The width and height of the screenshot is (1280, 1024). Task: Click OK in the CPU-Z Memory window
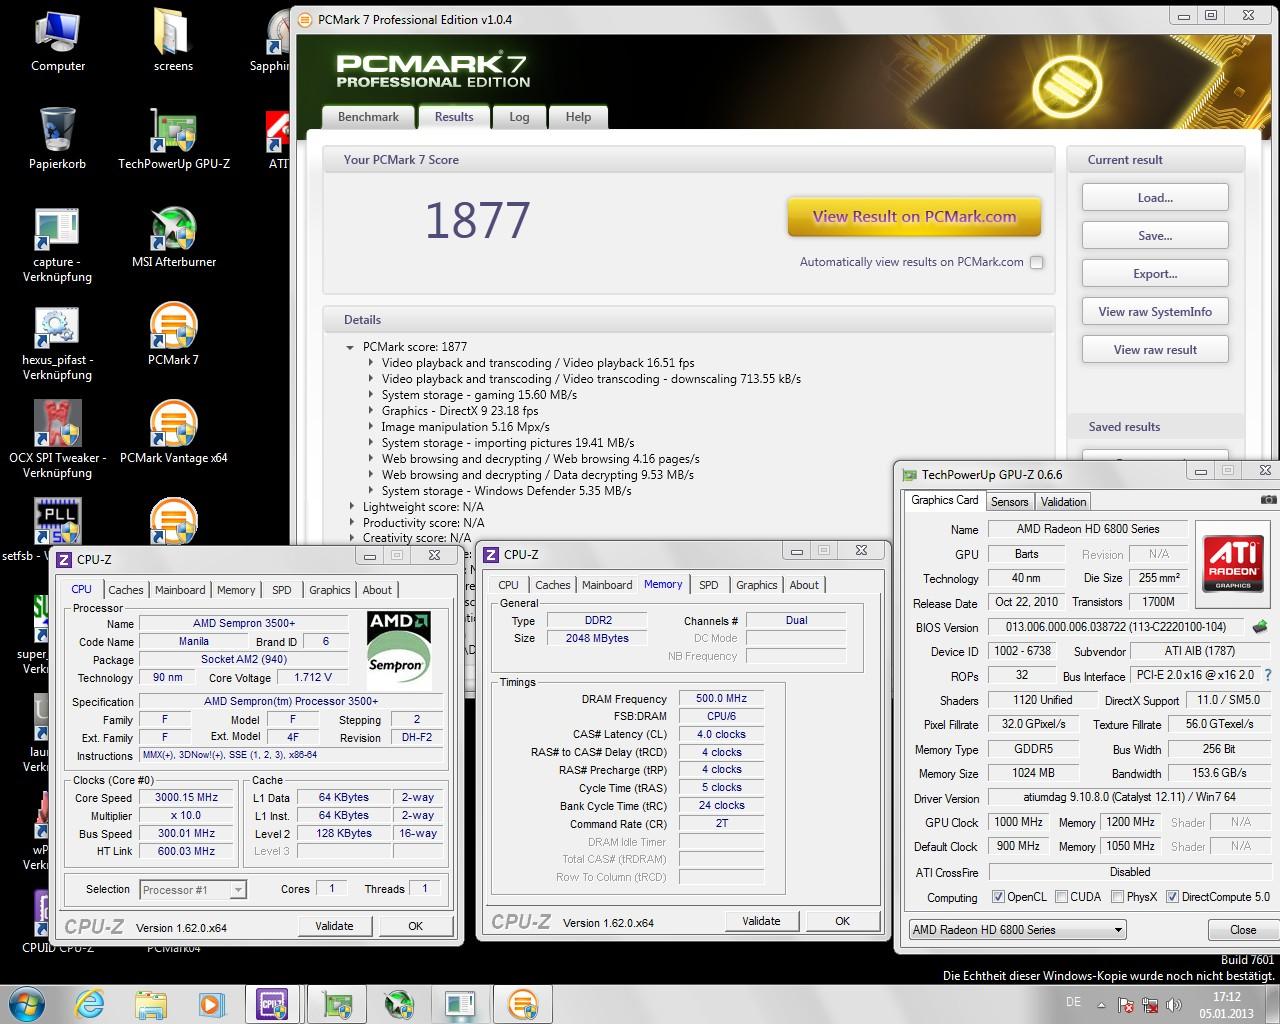pos(842,921)
